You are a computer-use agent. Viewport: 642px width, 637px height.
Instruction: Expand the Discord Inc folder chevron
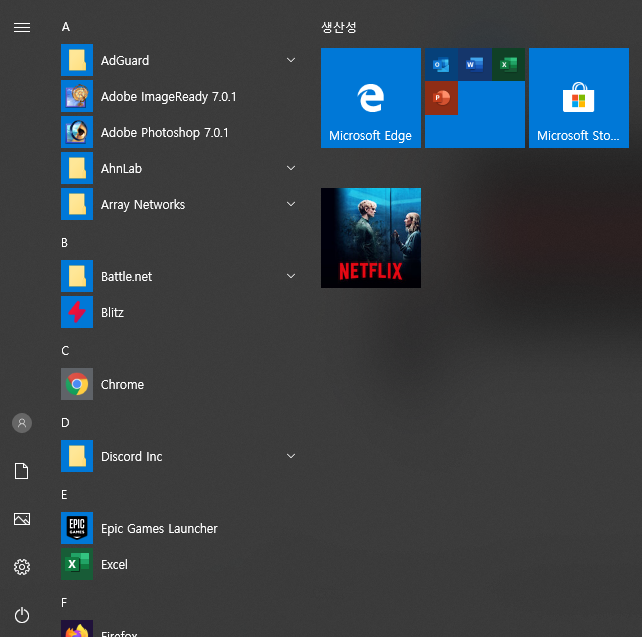(291, 456)
